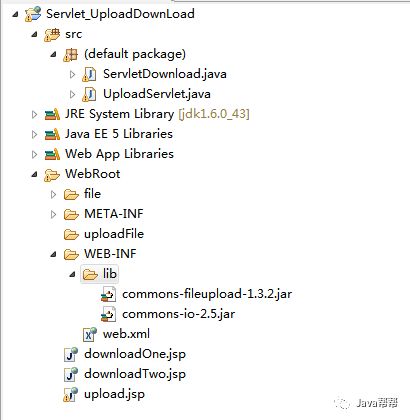Select the src label
Viewport: 410px width, 420px height.
[73, 34]
